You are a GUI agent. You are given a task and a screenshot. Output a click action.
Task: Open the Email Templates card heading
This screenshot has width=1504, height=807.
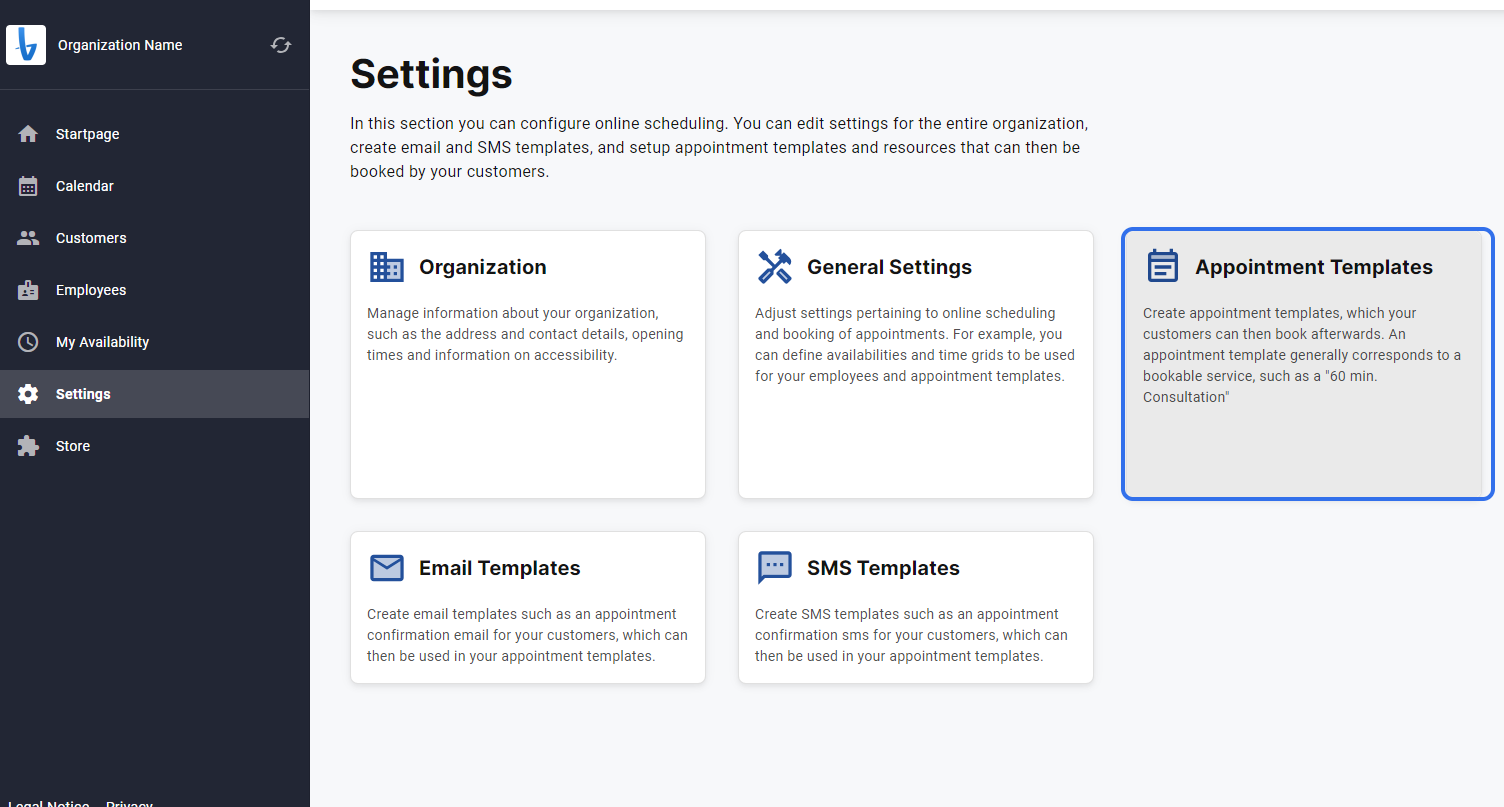coord(500,568)
